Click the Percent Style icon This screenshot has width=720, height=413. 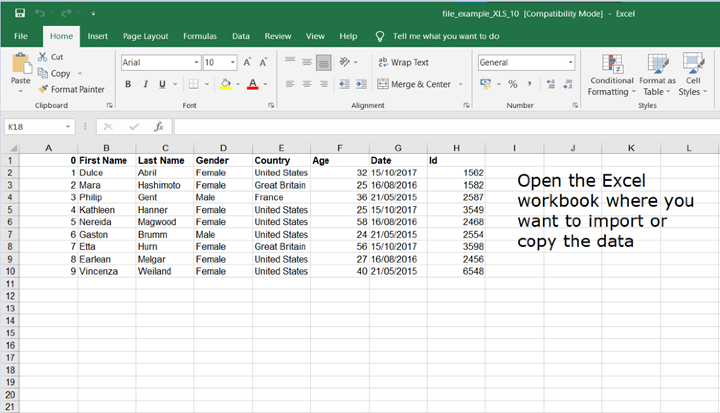512,84
